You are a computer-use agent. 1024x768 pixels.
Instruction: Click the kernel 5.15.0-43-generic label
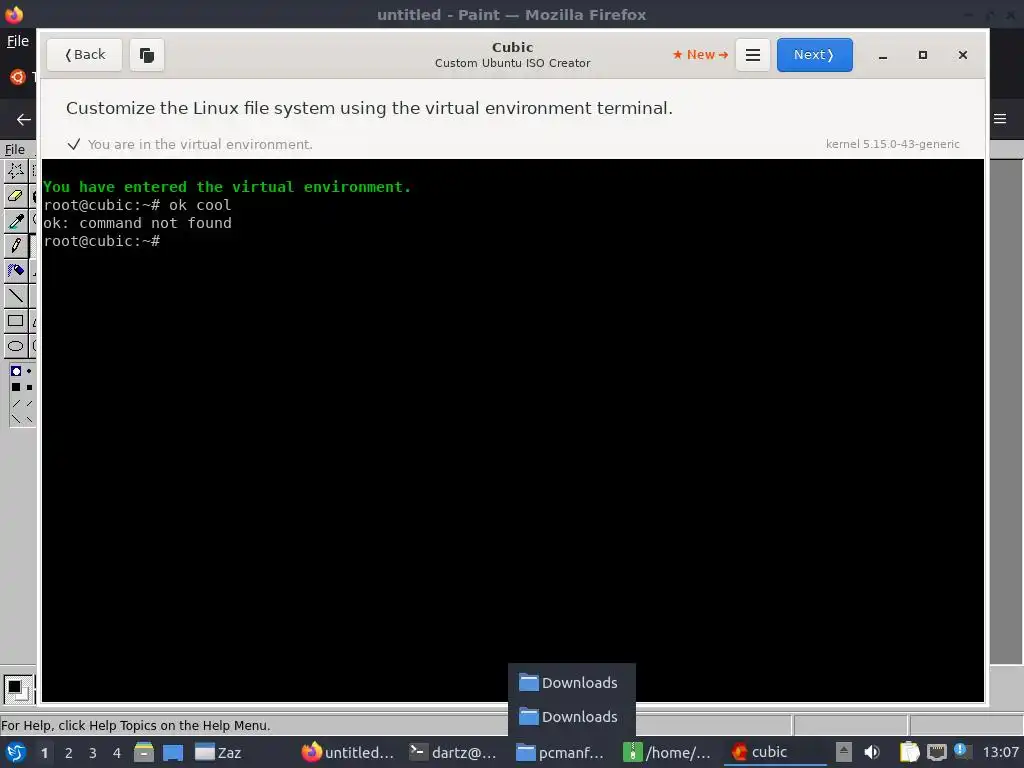(x=893, y=144)
